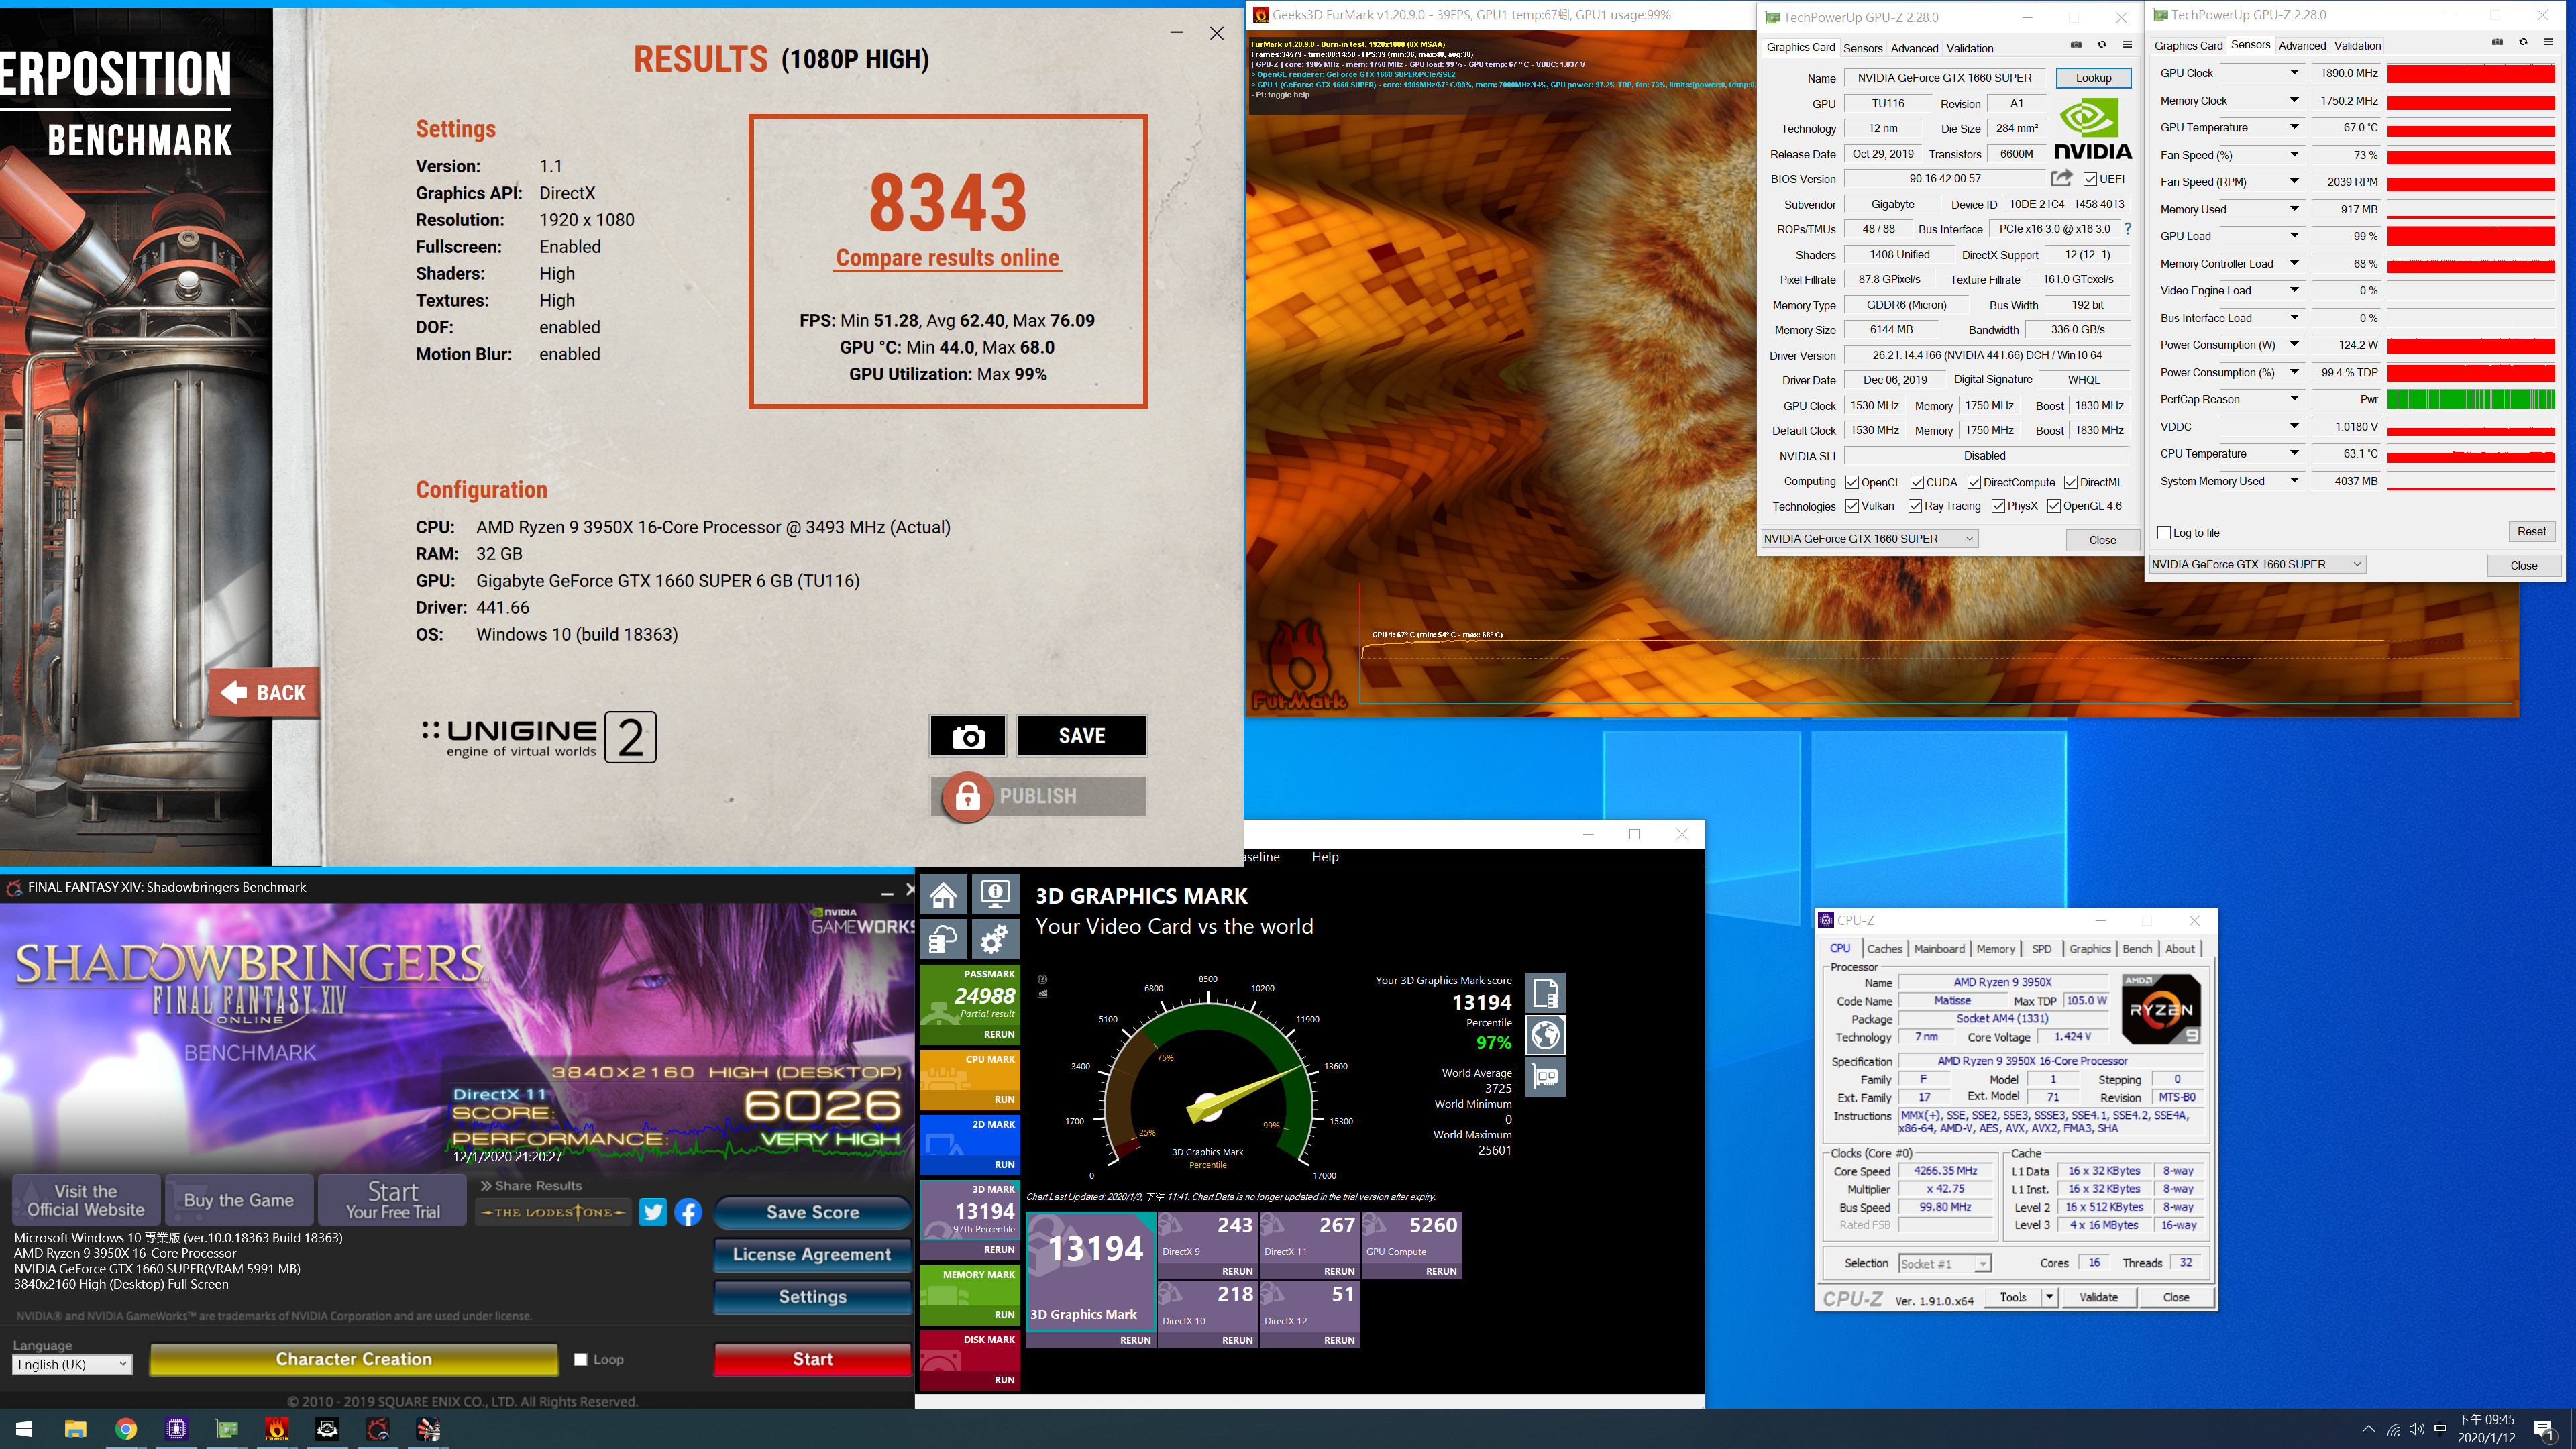Share FFXIV score via Facebook icon
Screen dimensions: 2576x1449
(x=688, y=1212)
